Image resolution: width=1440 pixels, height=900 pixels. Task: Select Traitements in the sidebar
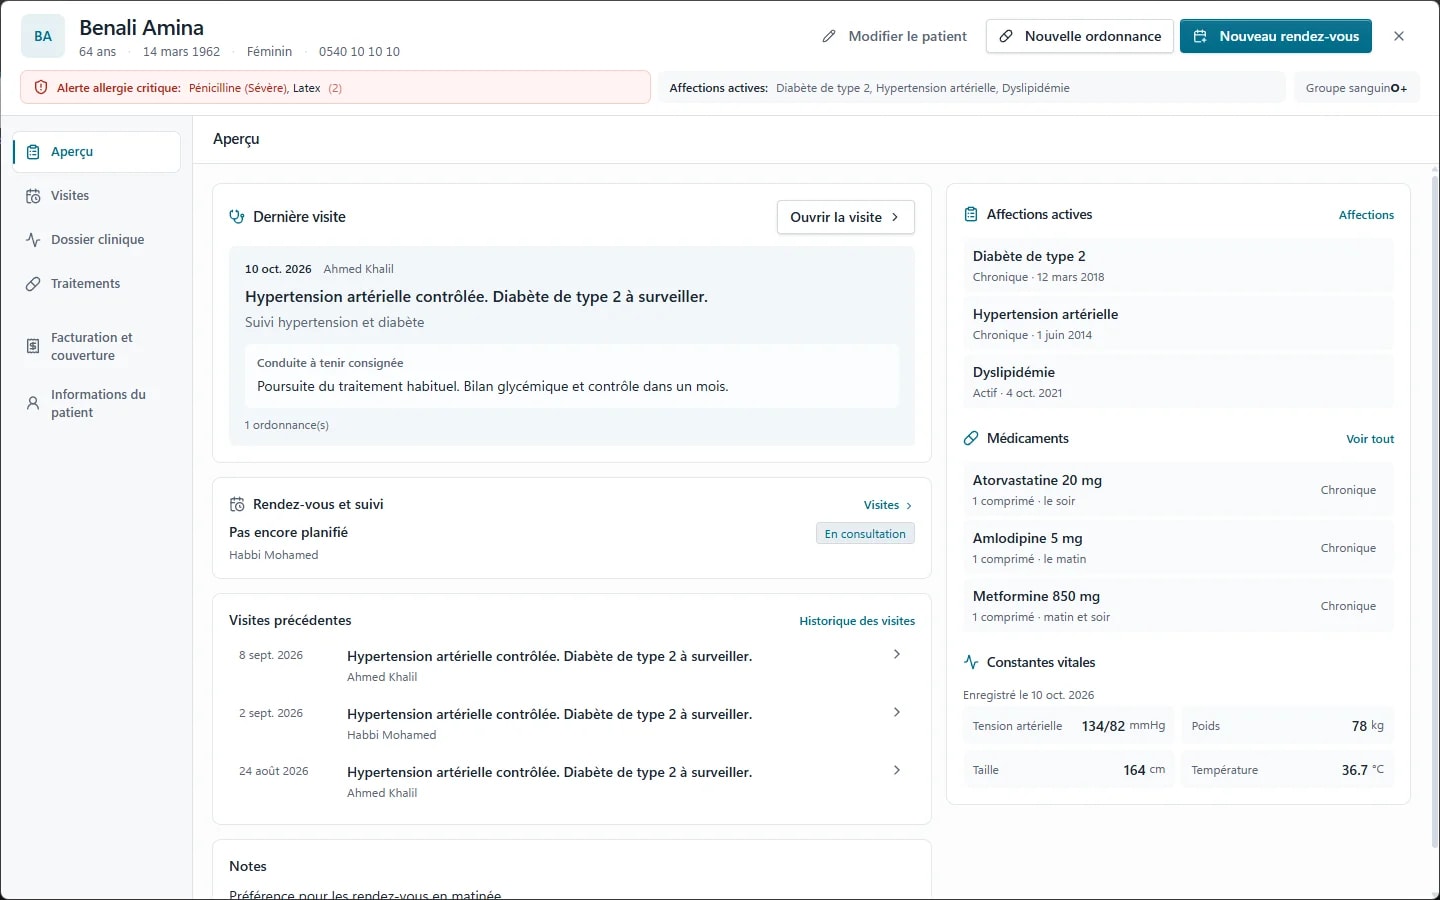(x=97, y=284)
